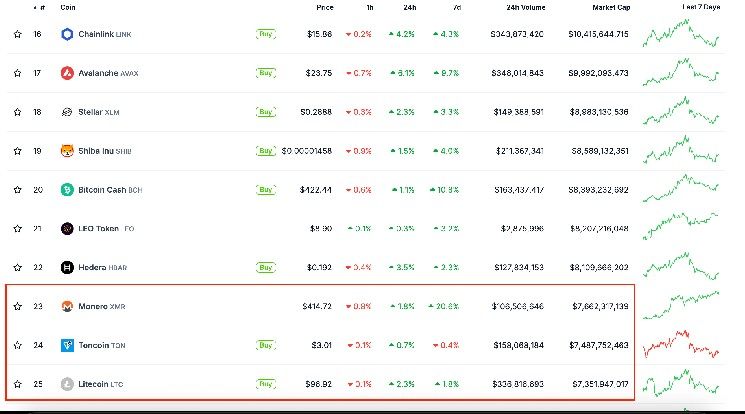Sort by the 24h Volume column header
The width and height of the screenshot is (745, 414).
(525, 8)
